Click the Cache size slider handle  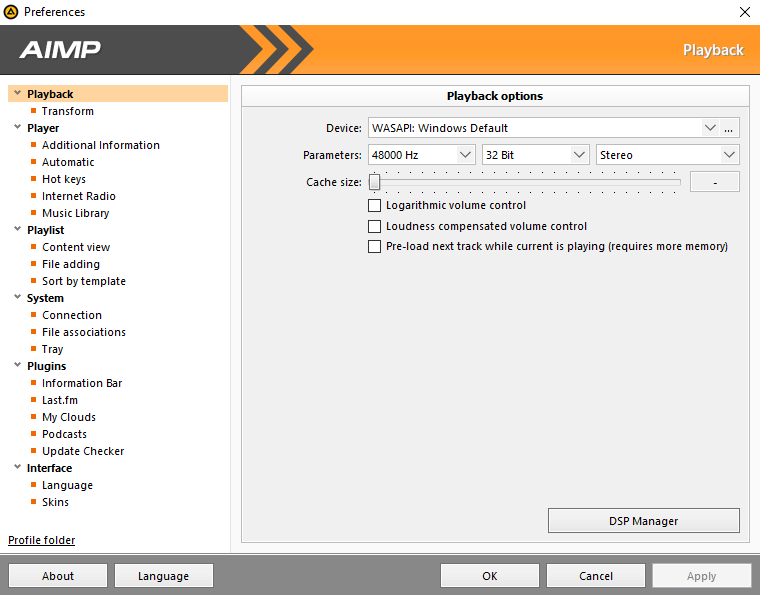coord(374,182)
